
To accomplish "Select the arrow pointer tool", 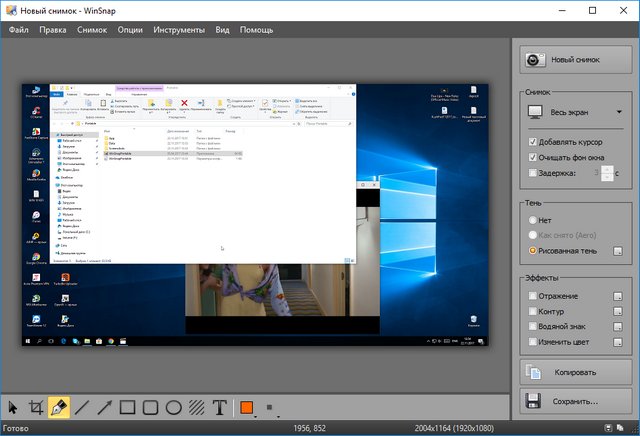I will (x=14, y=408).
